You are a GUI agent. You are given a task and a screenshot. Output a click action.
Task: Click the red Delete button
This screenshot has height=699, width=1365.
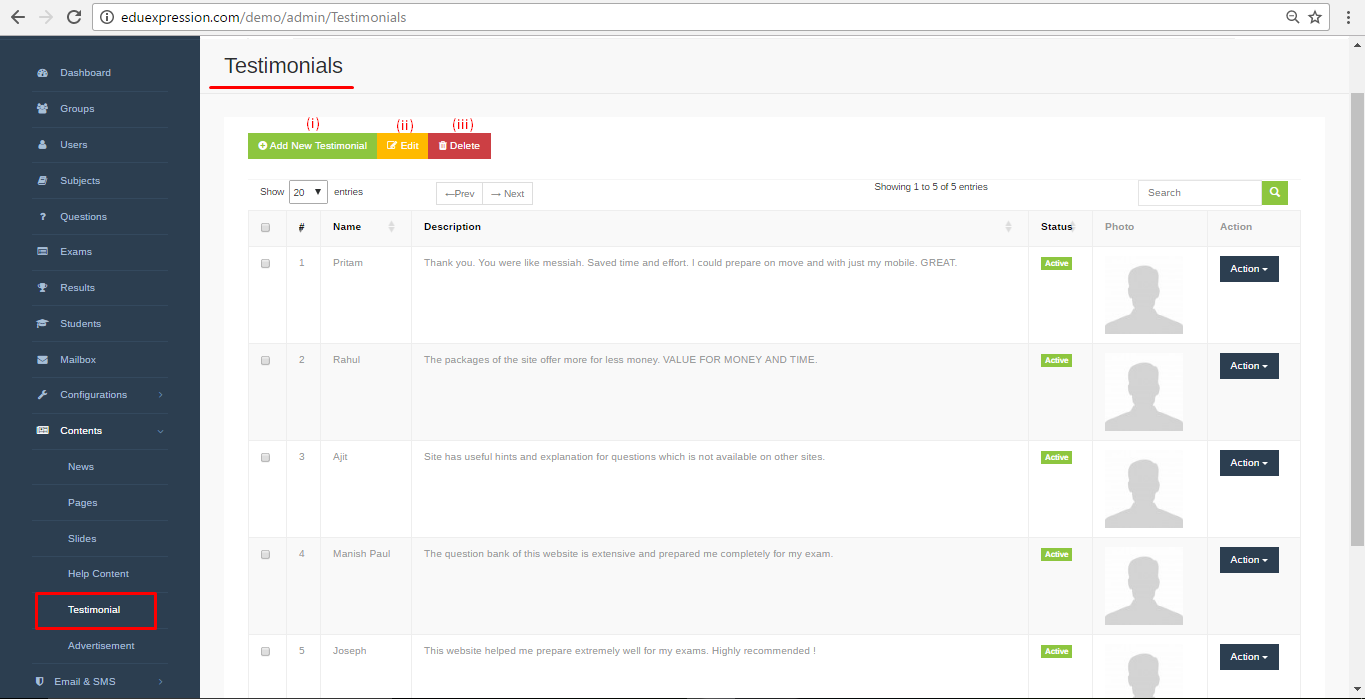pyautogui.click(x=459, y=146)
